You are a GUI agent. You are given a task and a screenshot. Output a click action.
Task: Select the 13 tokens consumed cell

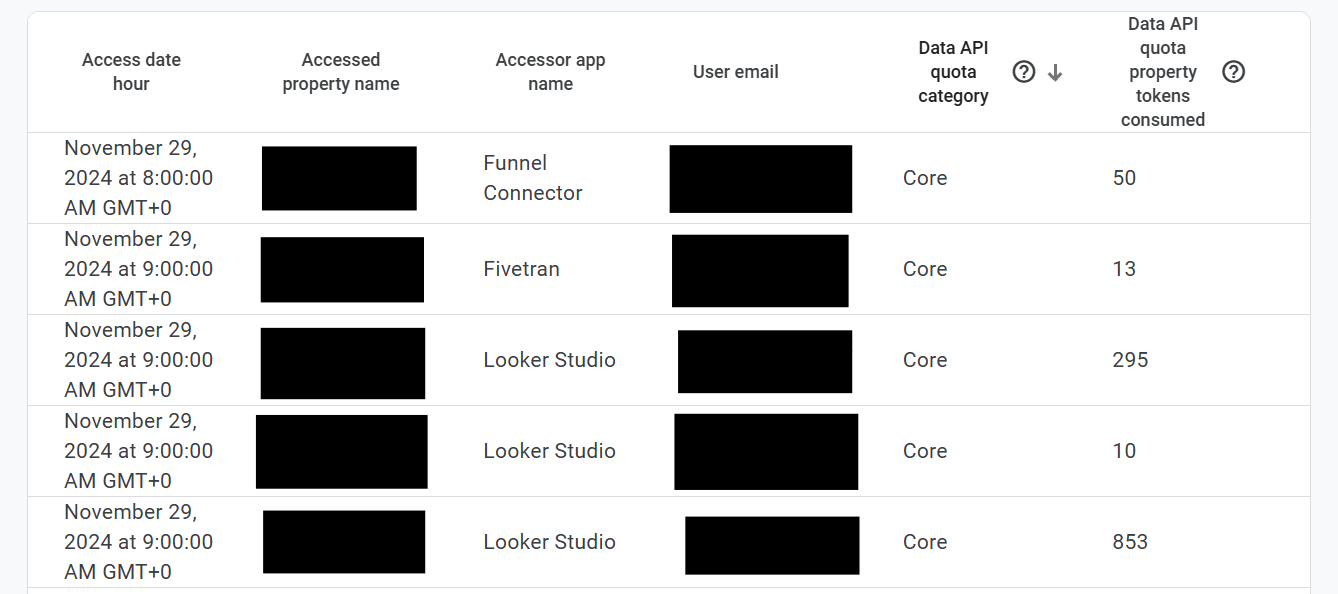1124,269
